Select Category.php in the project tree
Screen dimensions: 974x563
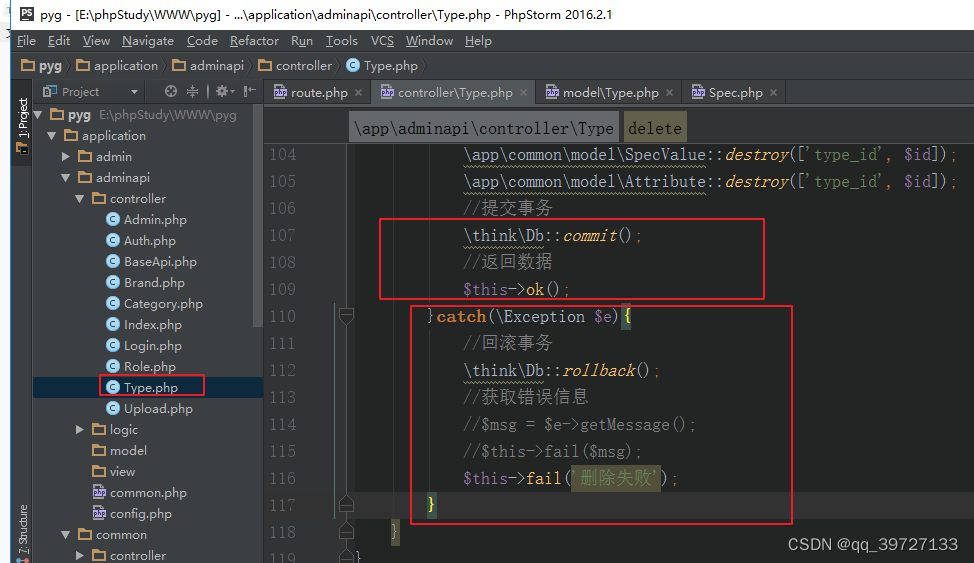coord(154,304)
